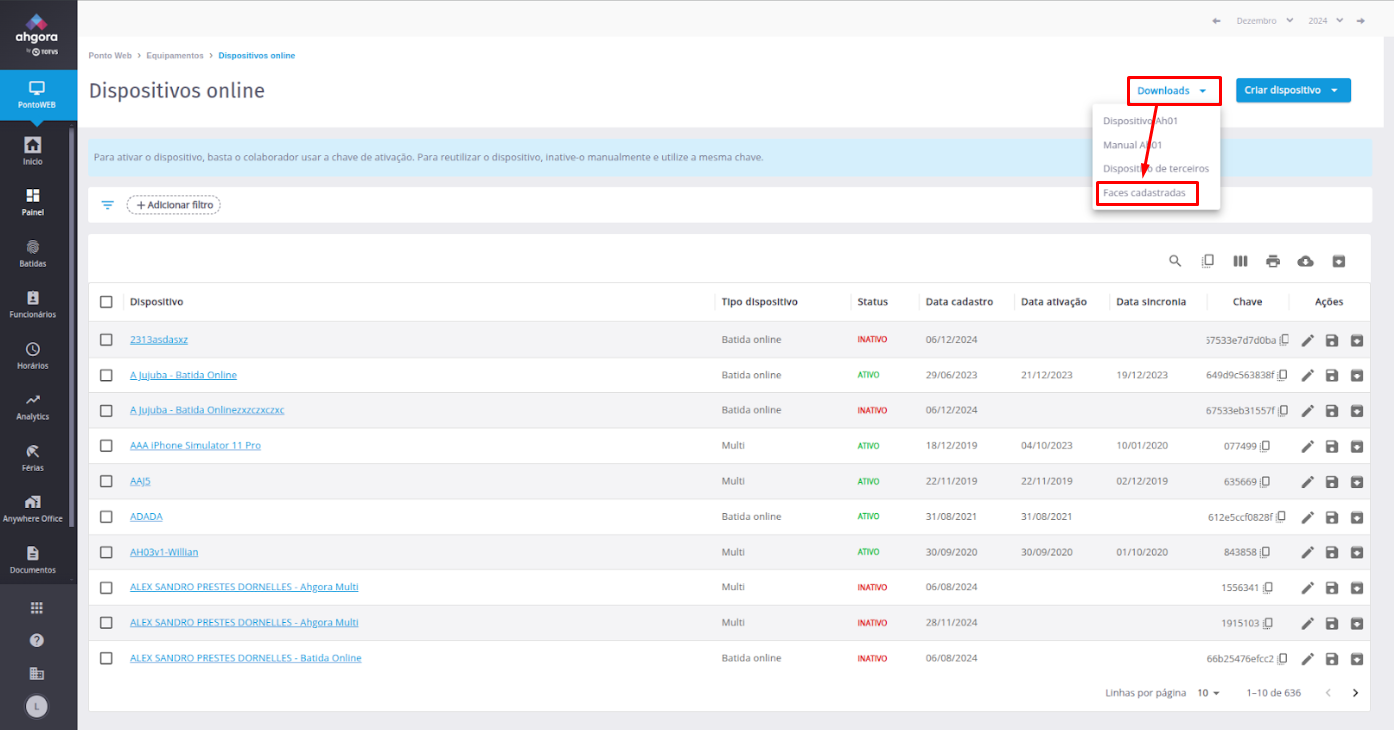Click the pencil edit icon for ADADA row
The image size is (1394, 730).
click(x=1307, y=517)
